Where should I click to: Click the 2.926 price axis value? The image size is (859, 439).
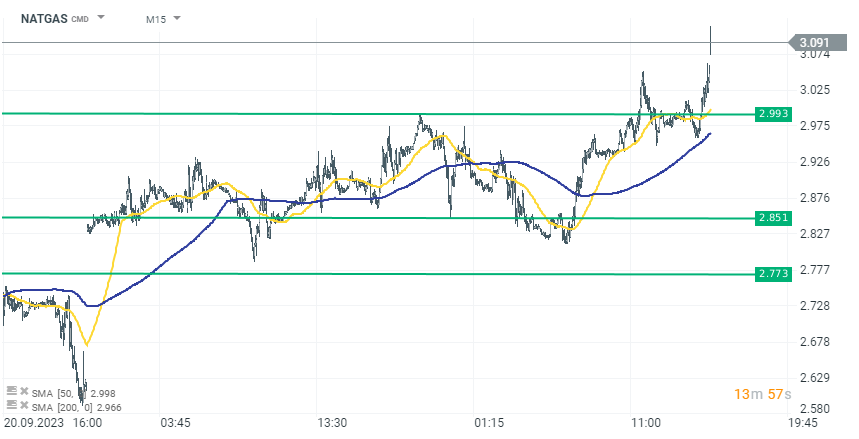815,162
